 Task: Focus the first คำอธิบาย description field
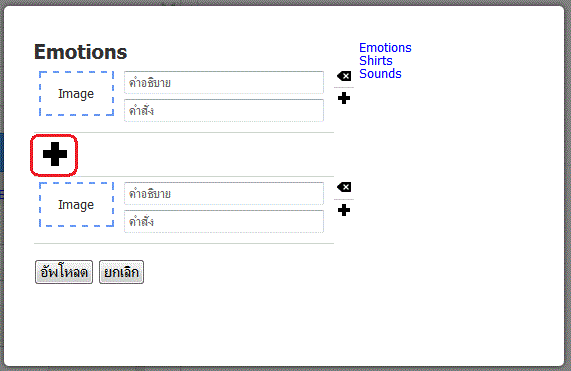224,83
